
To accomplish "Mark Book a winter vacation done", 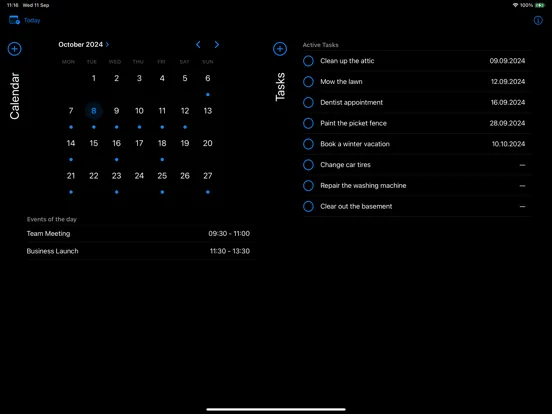I will 308,144.
